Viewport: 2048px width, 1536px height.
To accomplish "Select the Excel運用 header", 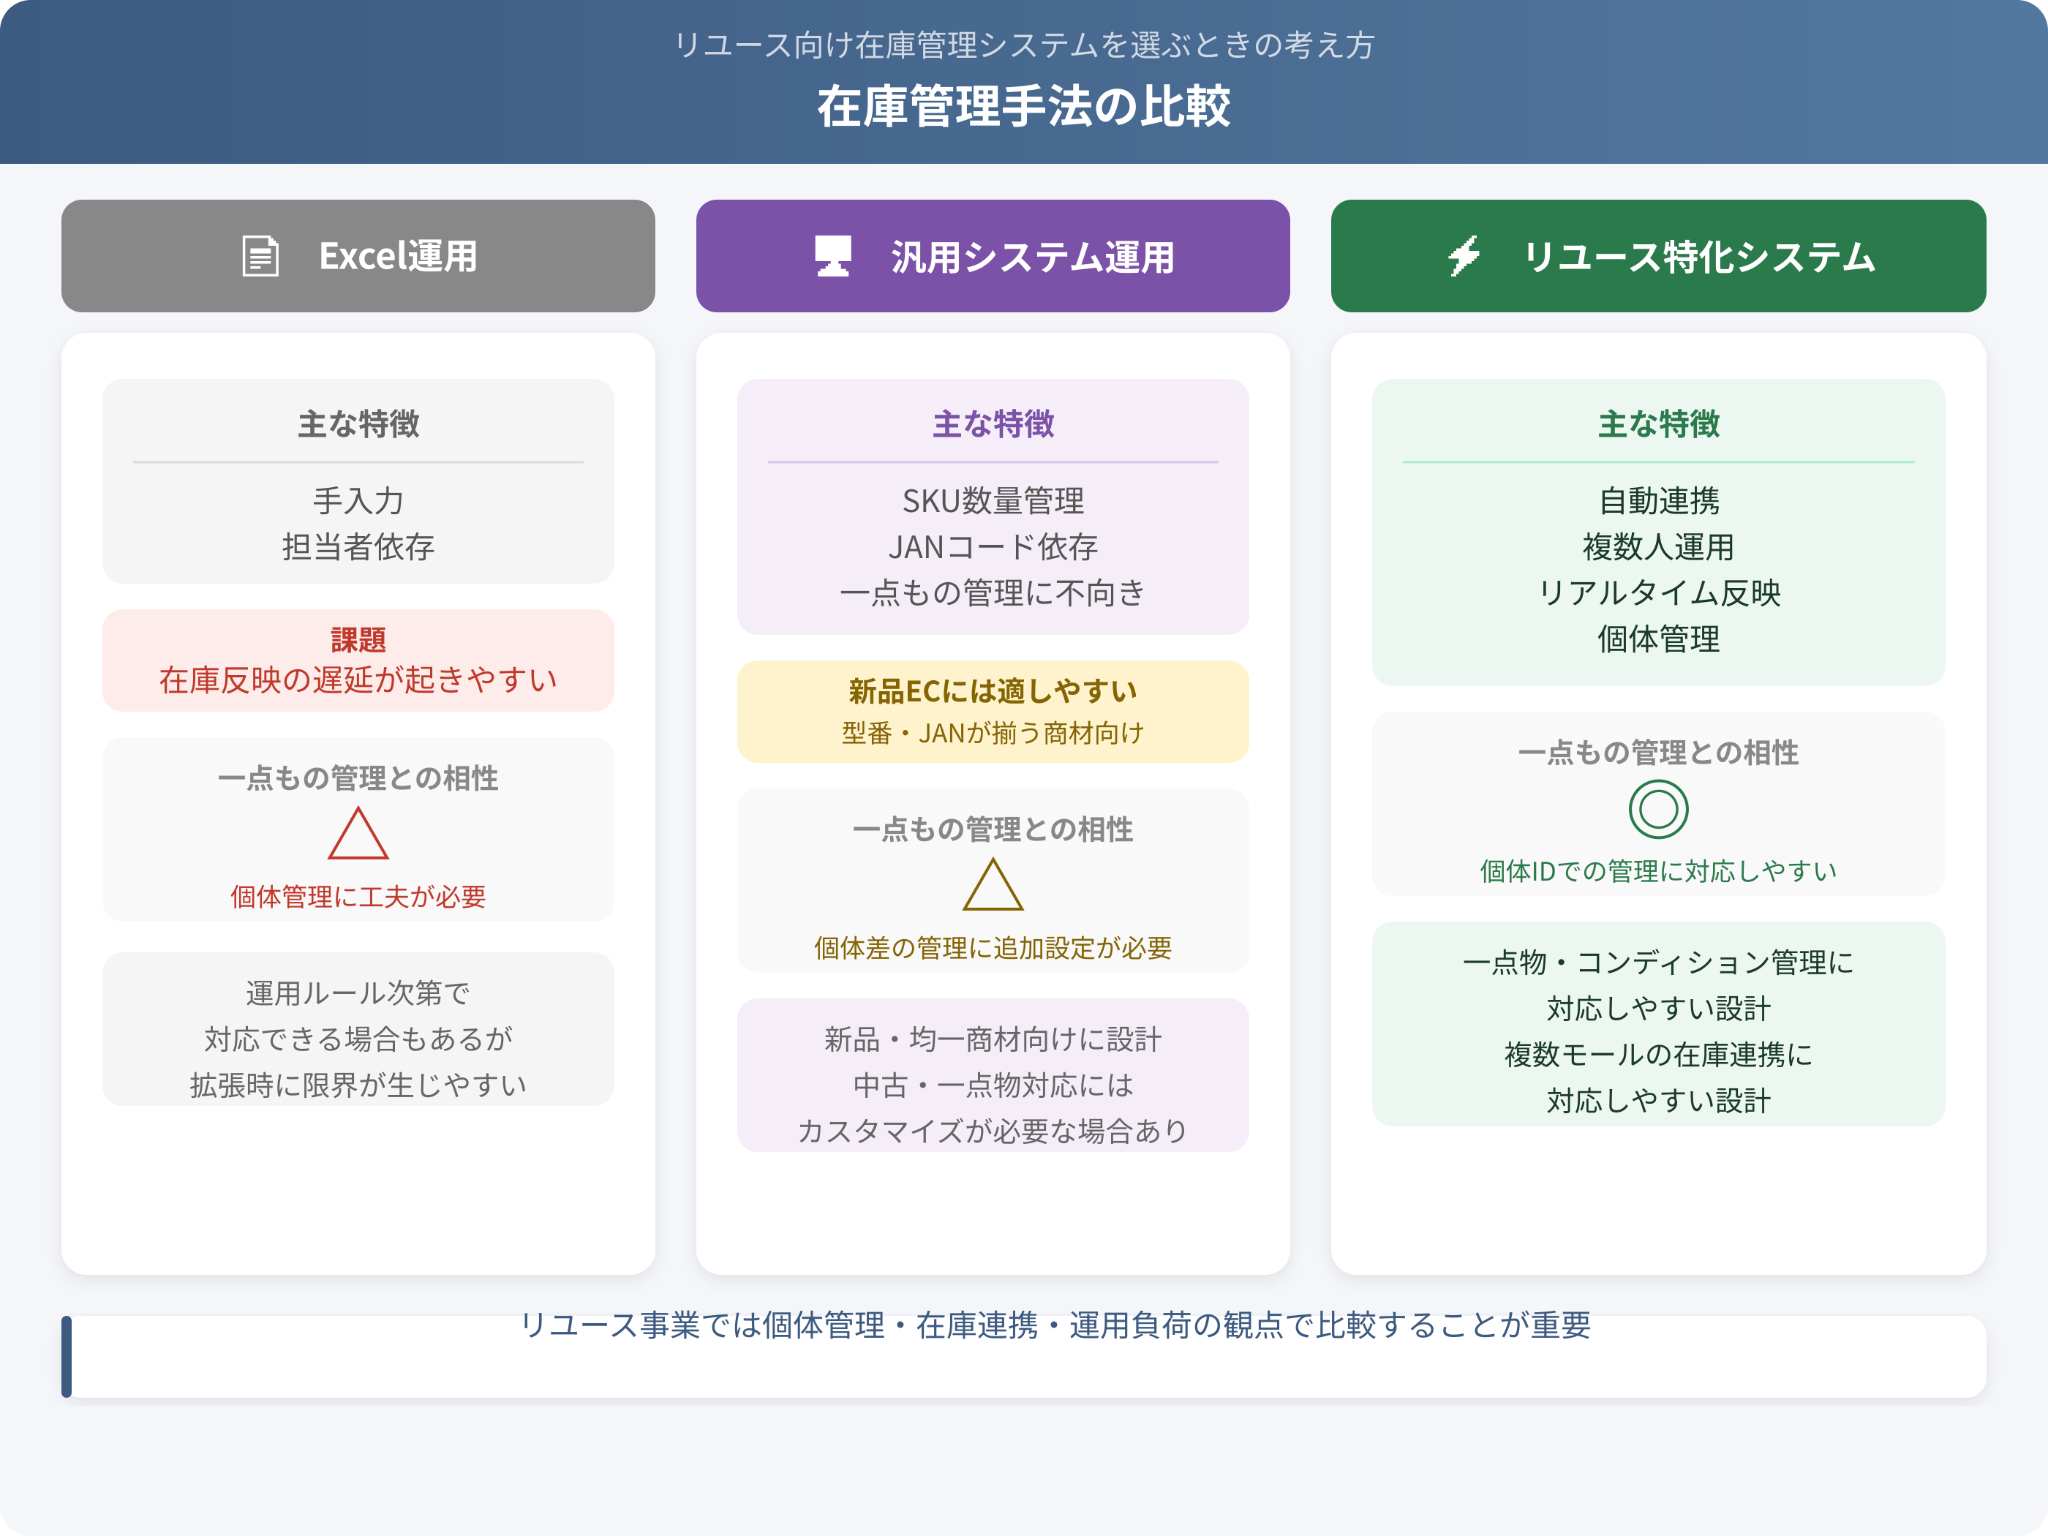I will point(358,256).
